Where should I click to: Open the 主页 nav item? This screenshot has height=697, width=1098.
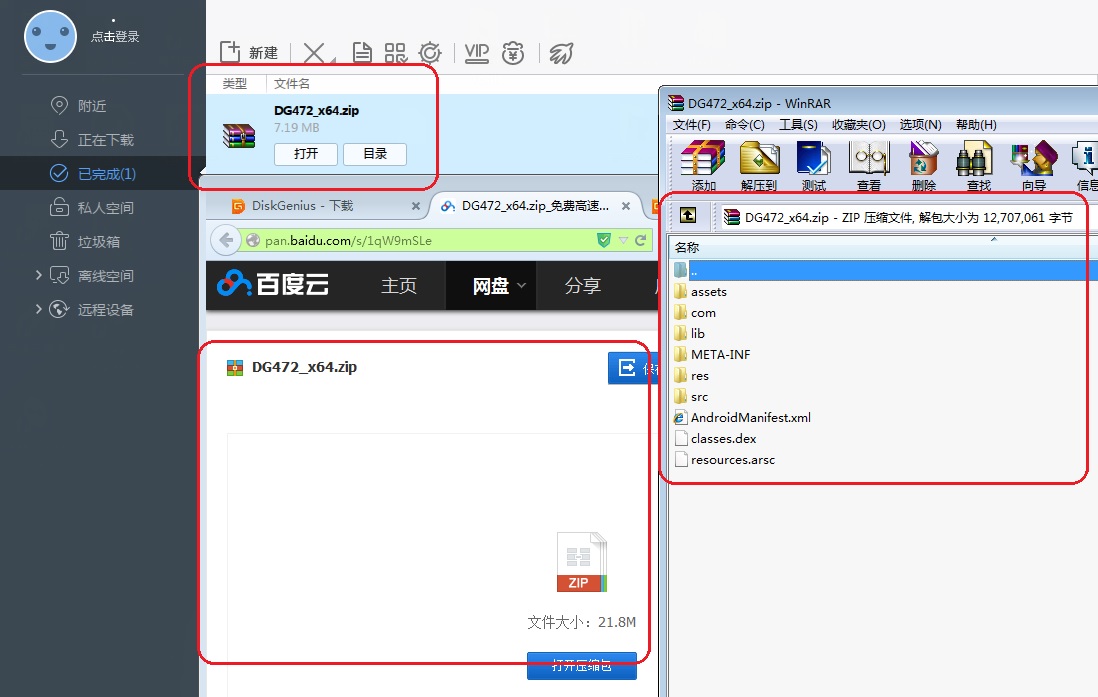tap(398, 286)
